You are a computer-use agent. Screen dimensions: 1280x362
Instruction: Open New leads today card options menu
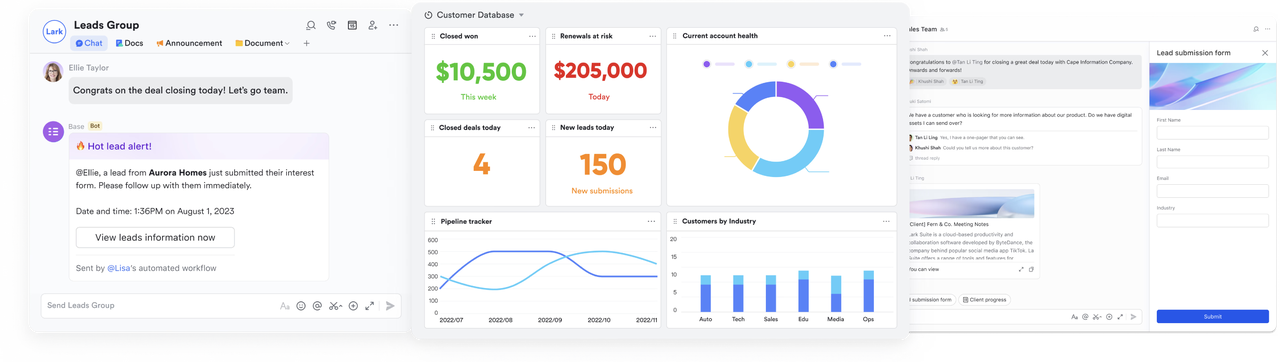(652, 128)
